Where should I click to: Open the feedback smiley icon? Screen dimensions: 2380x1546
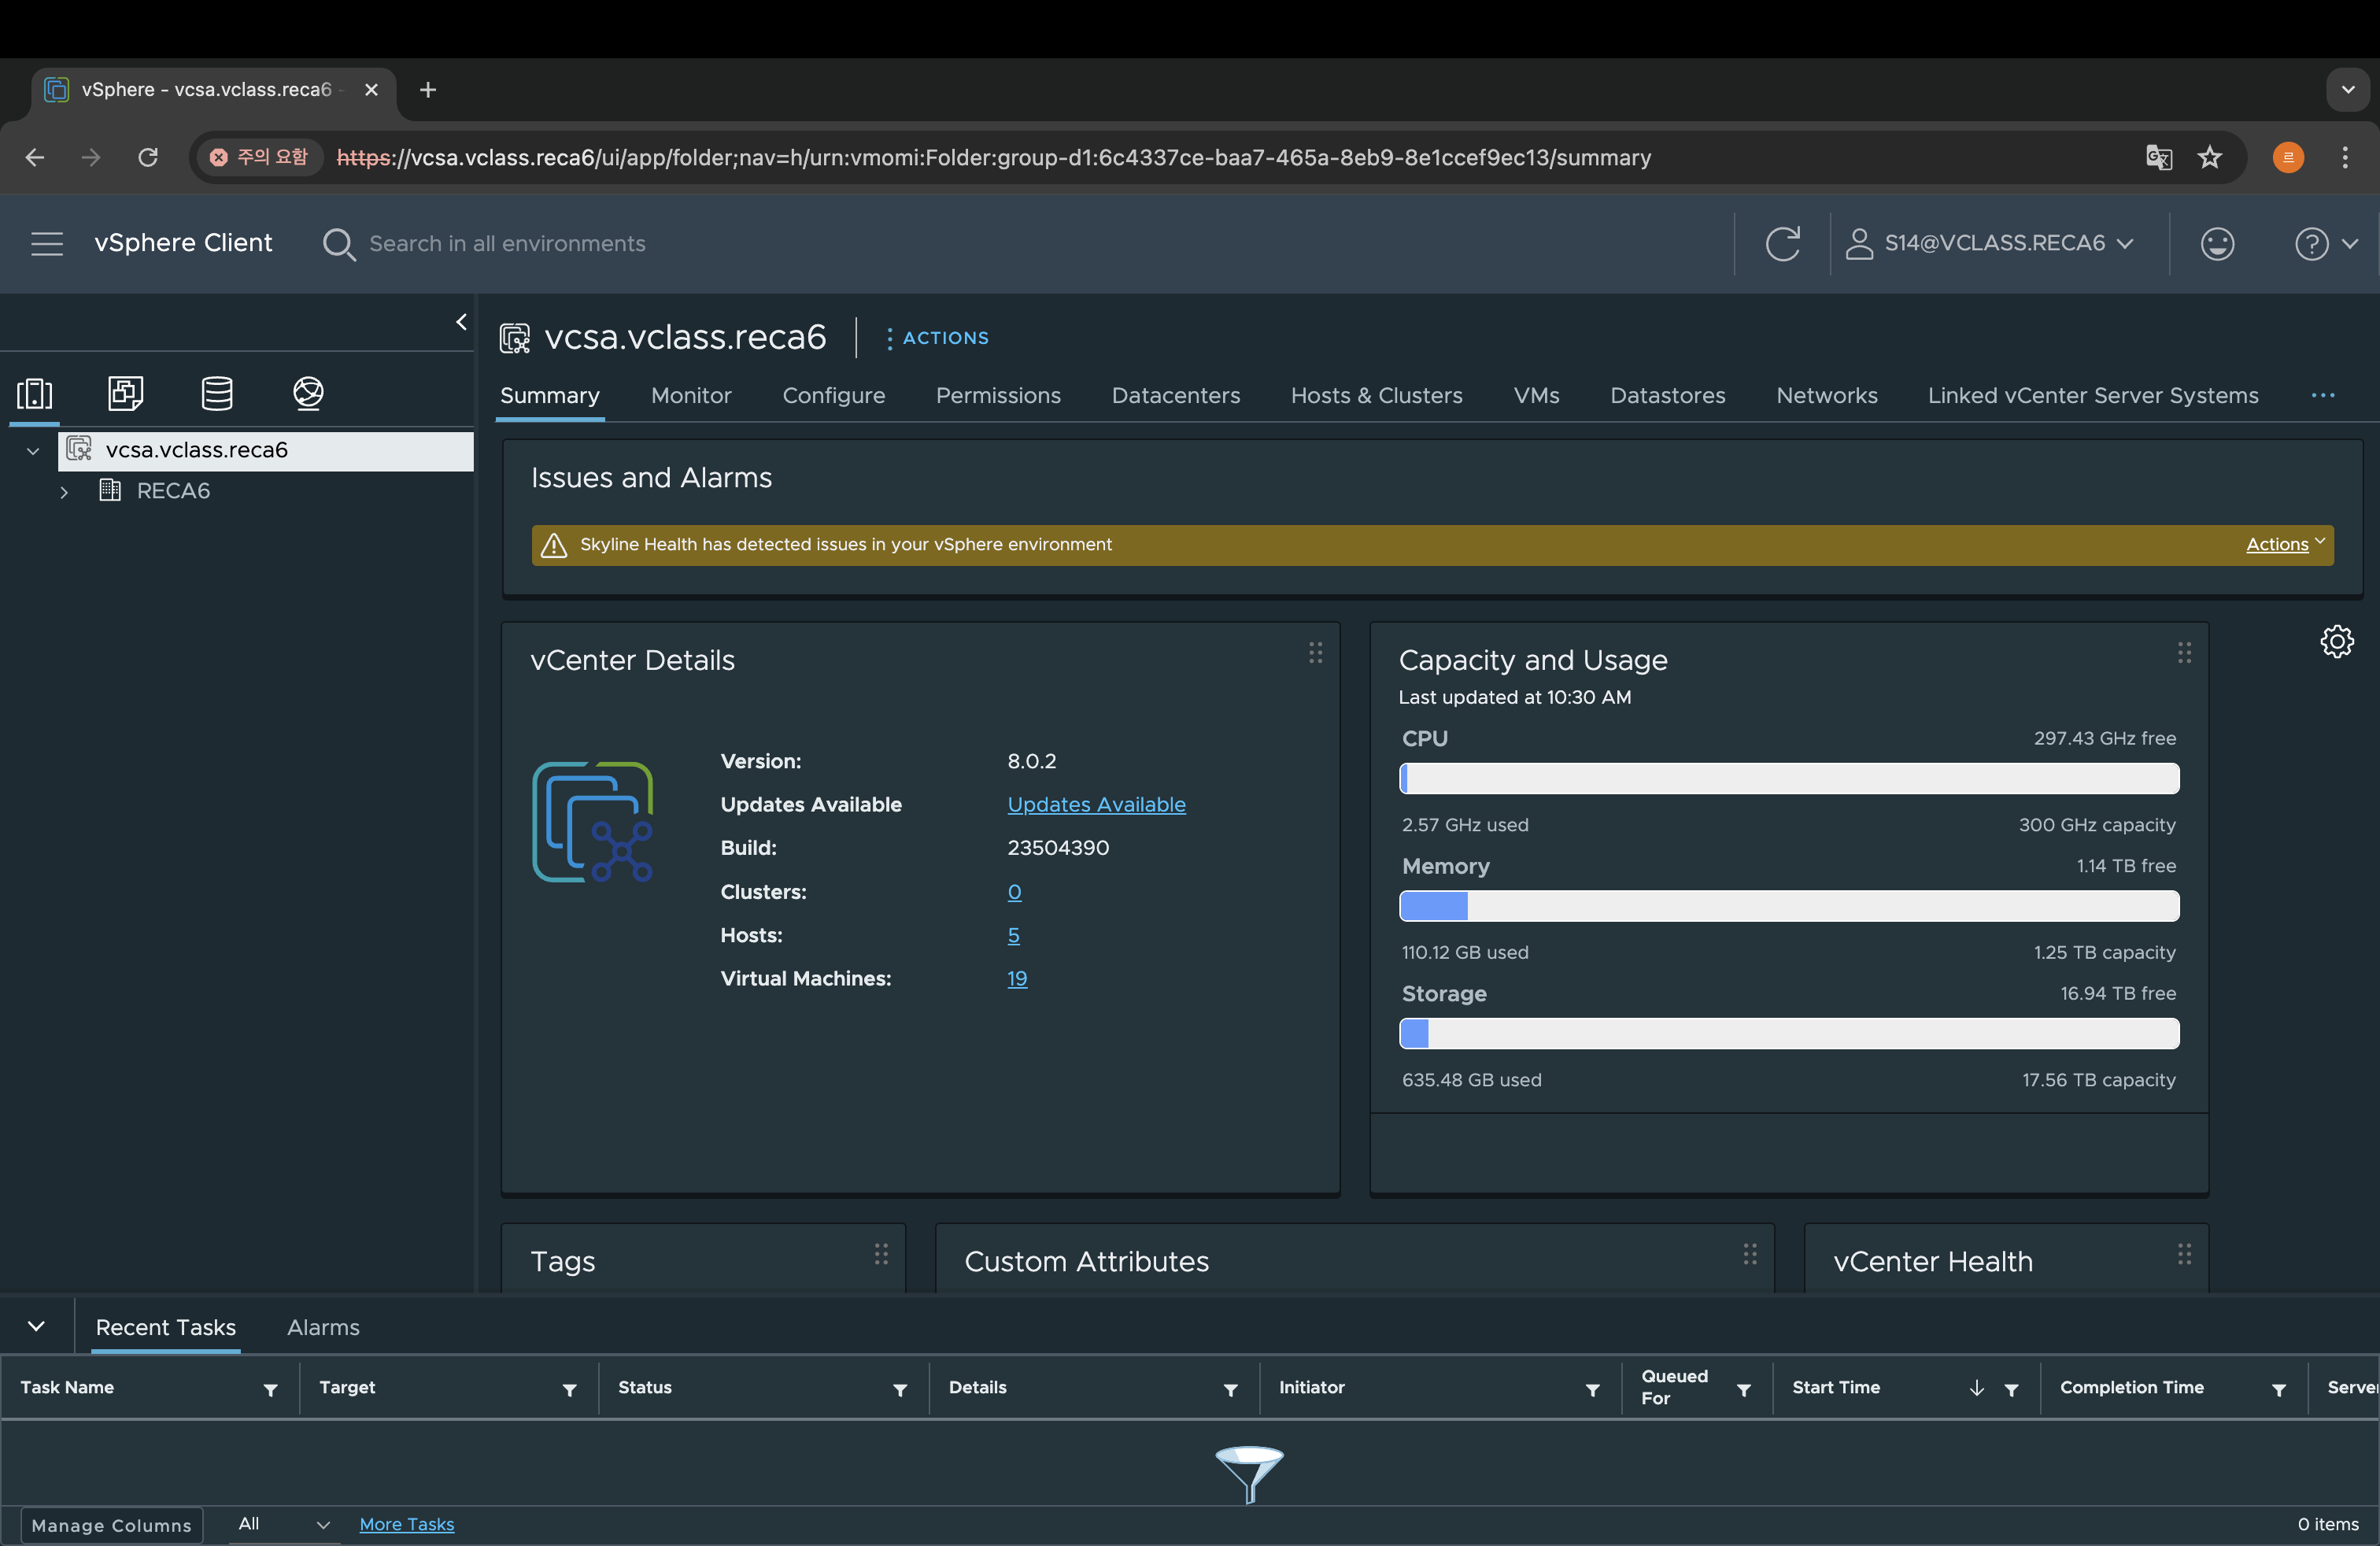(x=2217, y=244)
